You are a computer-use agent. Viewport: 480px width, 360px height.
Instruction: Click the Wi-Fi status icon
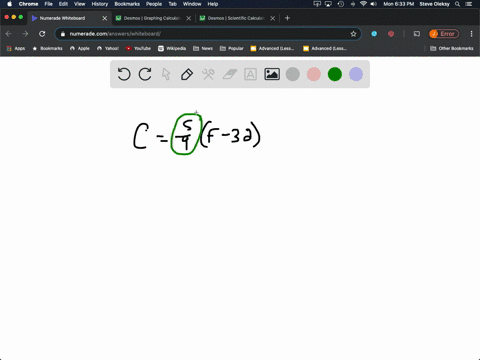(x=363, y=4)
